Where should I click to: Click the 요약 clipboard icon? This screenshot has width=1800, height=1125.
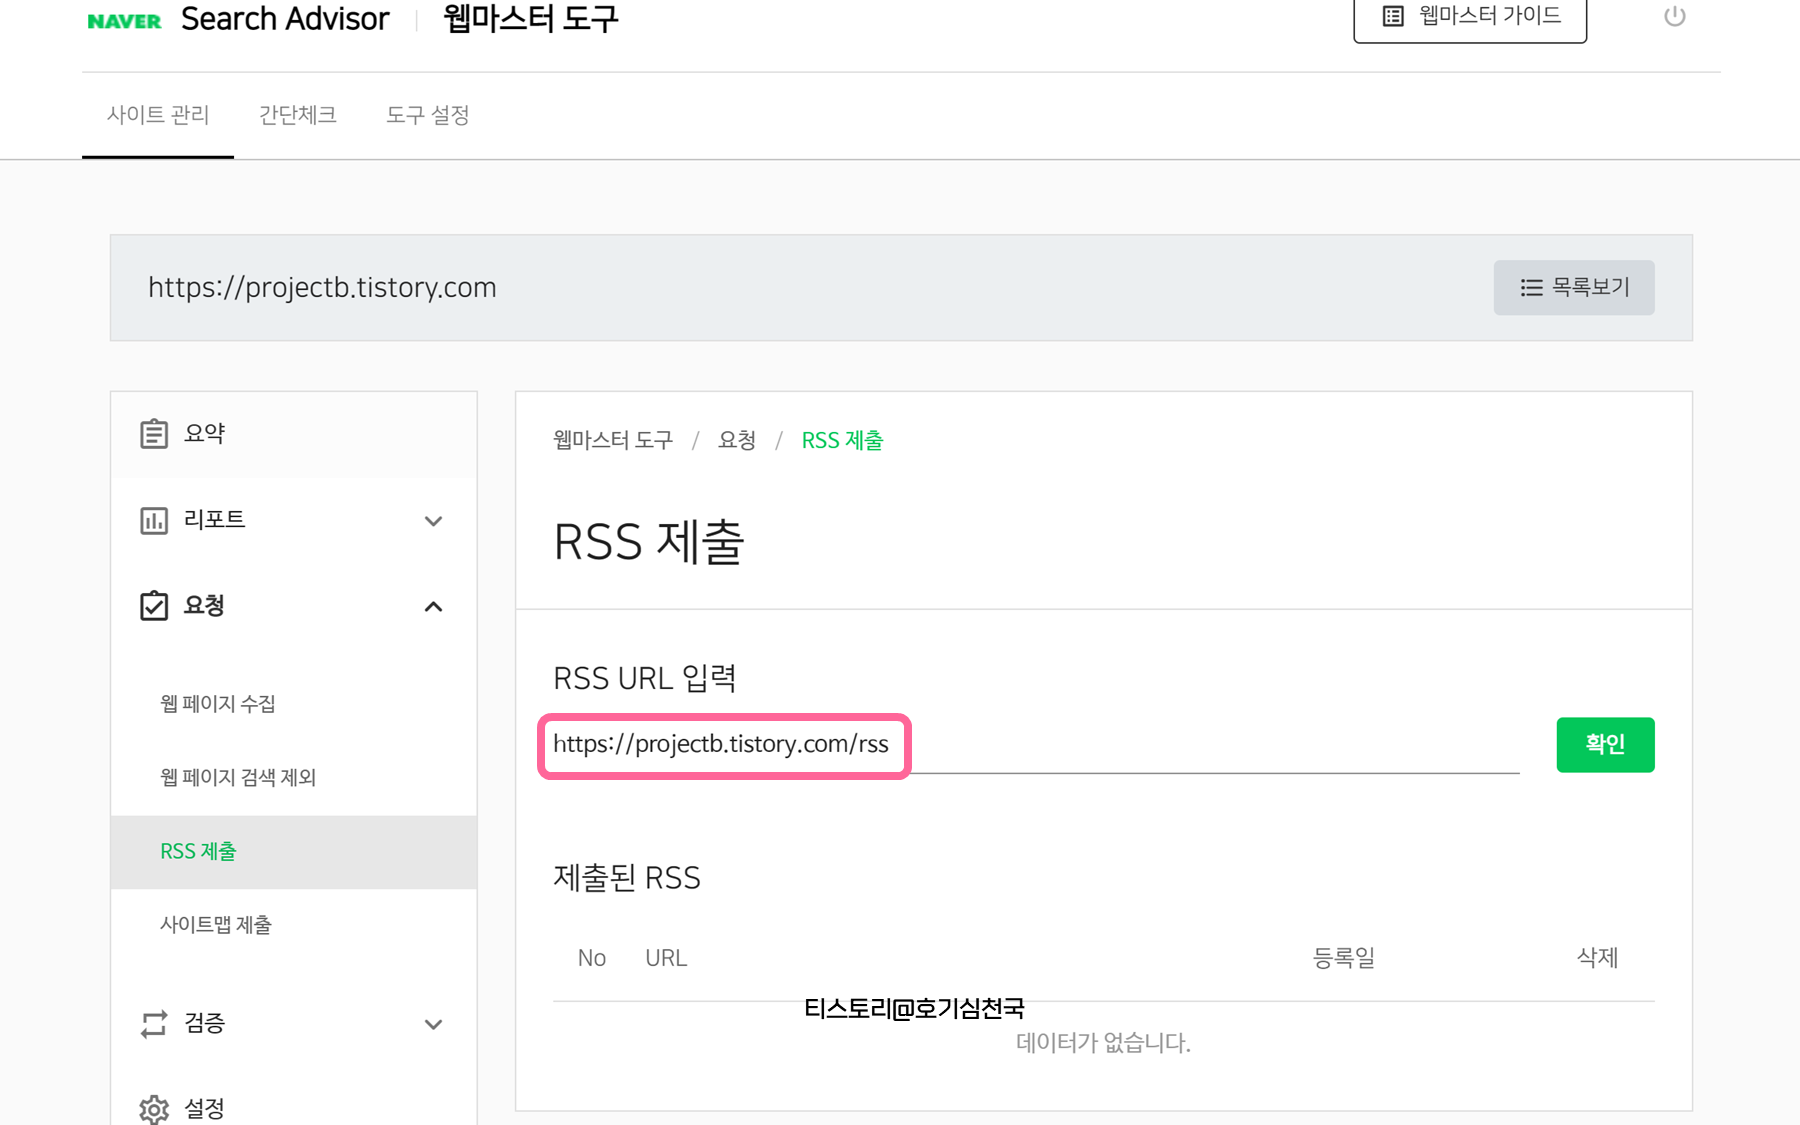point(154,434)
